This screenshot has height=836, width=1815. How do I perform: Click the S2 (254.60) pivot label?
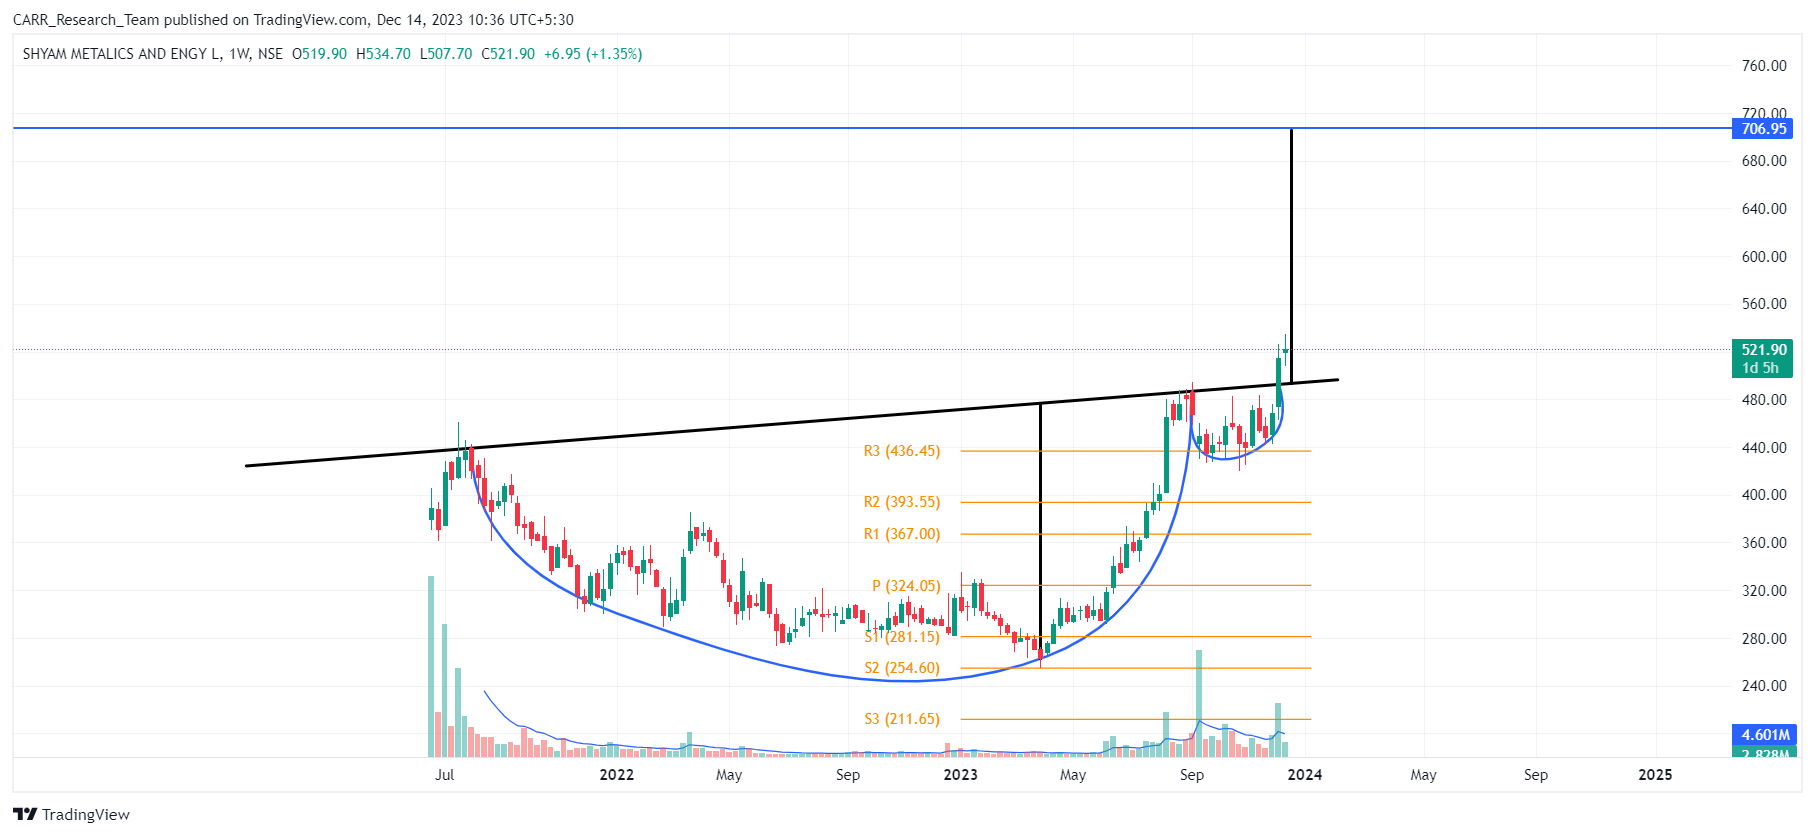(902, 668)
